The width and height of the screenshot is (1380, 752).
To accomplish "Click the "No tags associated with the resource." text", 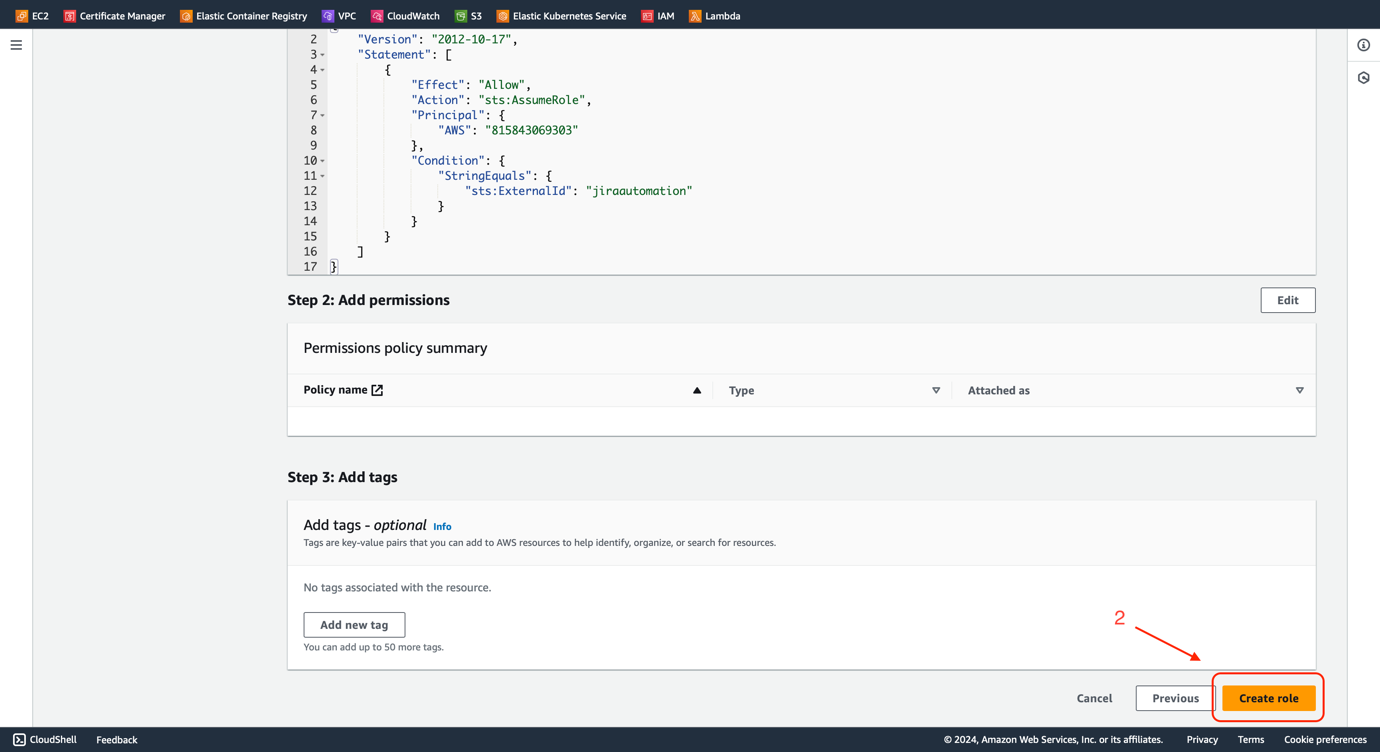I will [397, 588].
